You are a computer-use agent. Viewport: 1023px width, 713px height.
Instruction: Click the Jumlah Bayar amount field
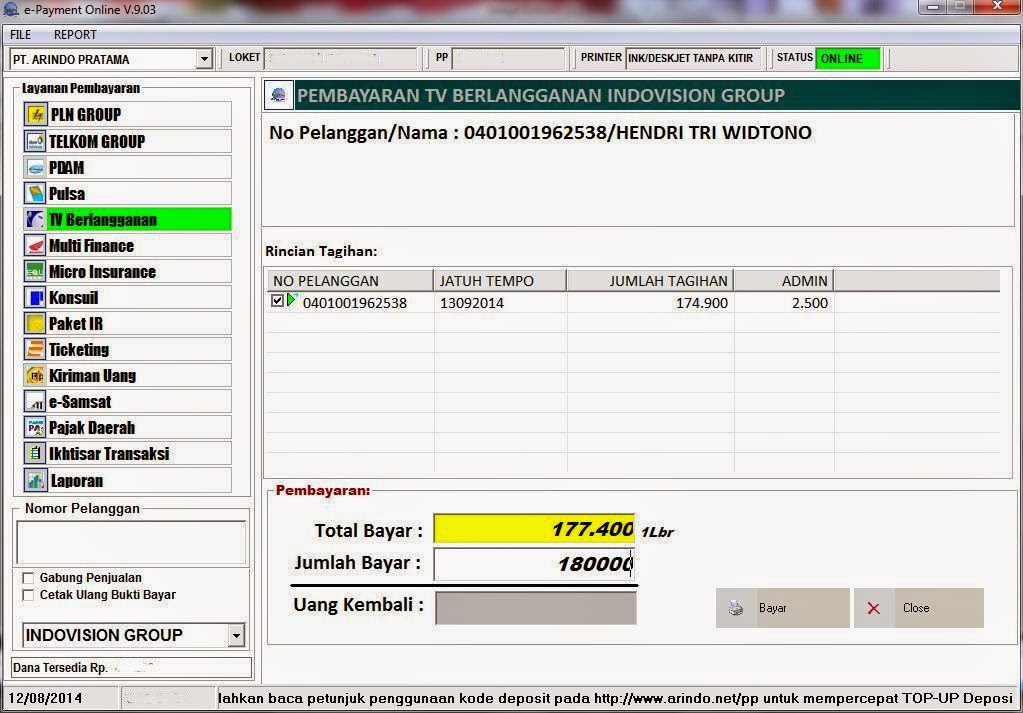coord(534,563)
